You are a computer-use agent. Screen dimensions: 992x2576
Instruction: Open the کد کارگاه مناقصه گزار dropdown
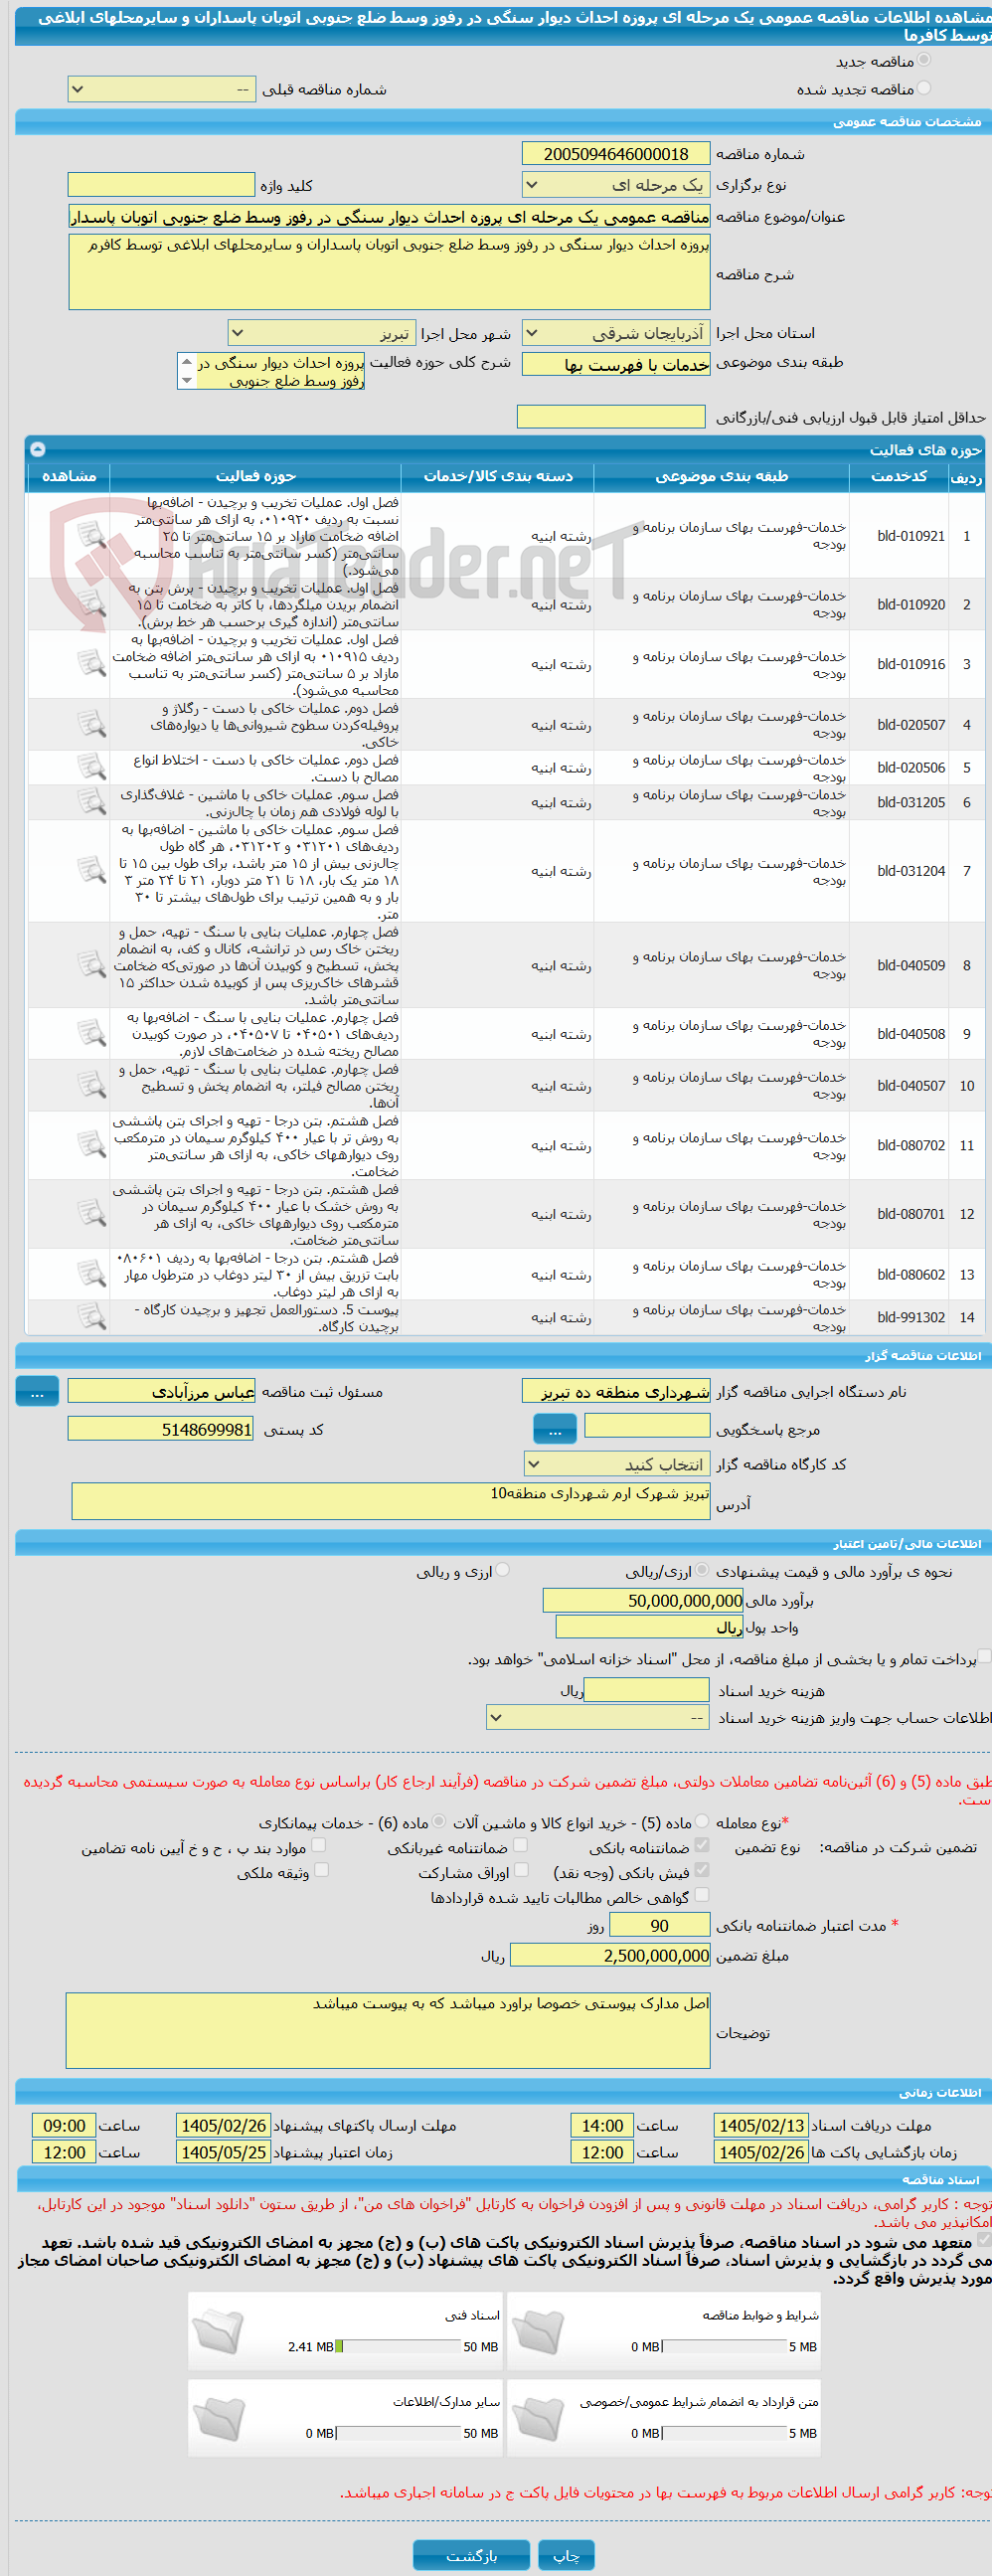click(617, 1465)
